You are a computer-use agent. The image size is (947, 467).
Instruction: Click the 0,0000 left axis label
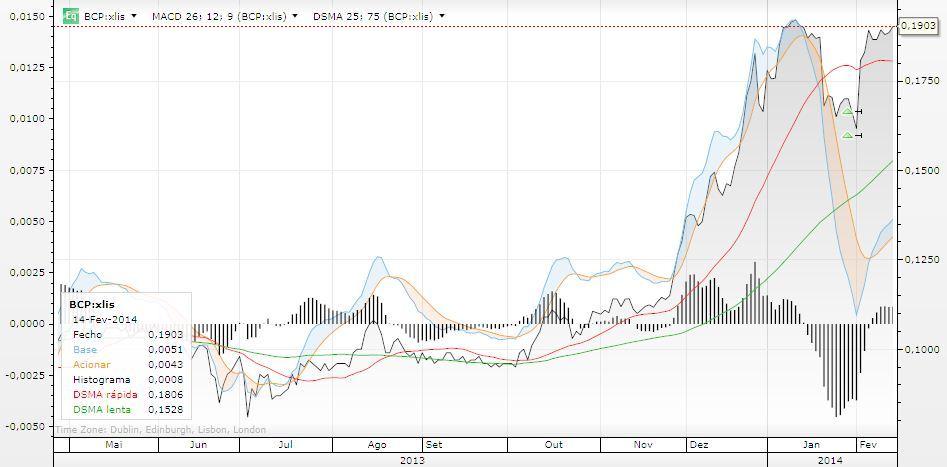(x=27, y=324)
